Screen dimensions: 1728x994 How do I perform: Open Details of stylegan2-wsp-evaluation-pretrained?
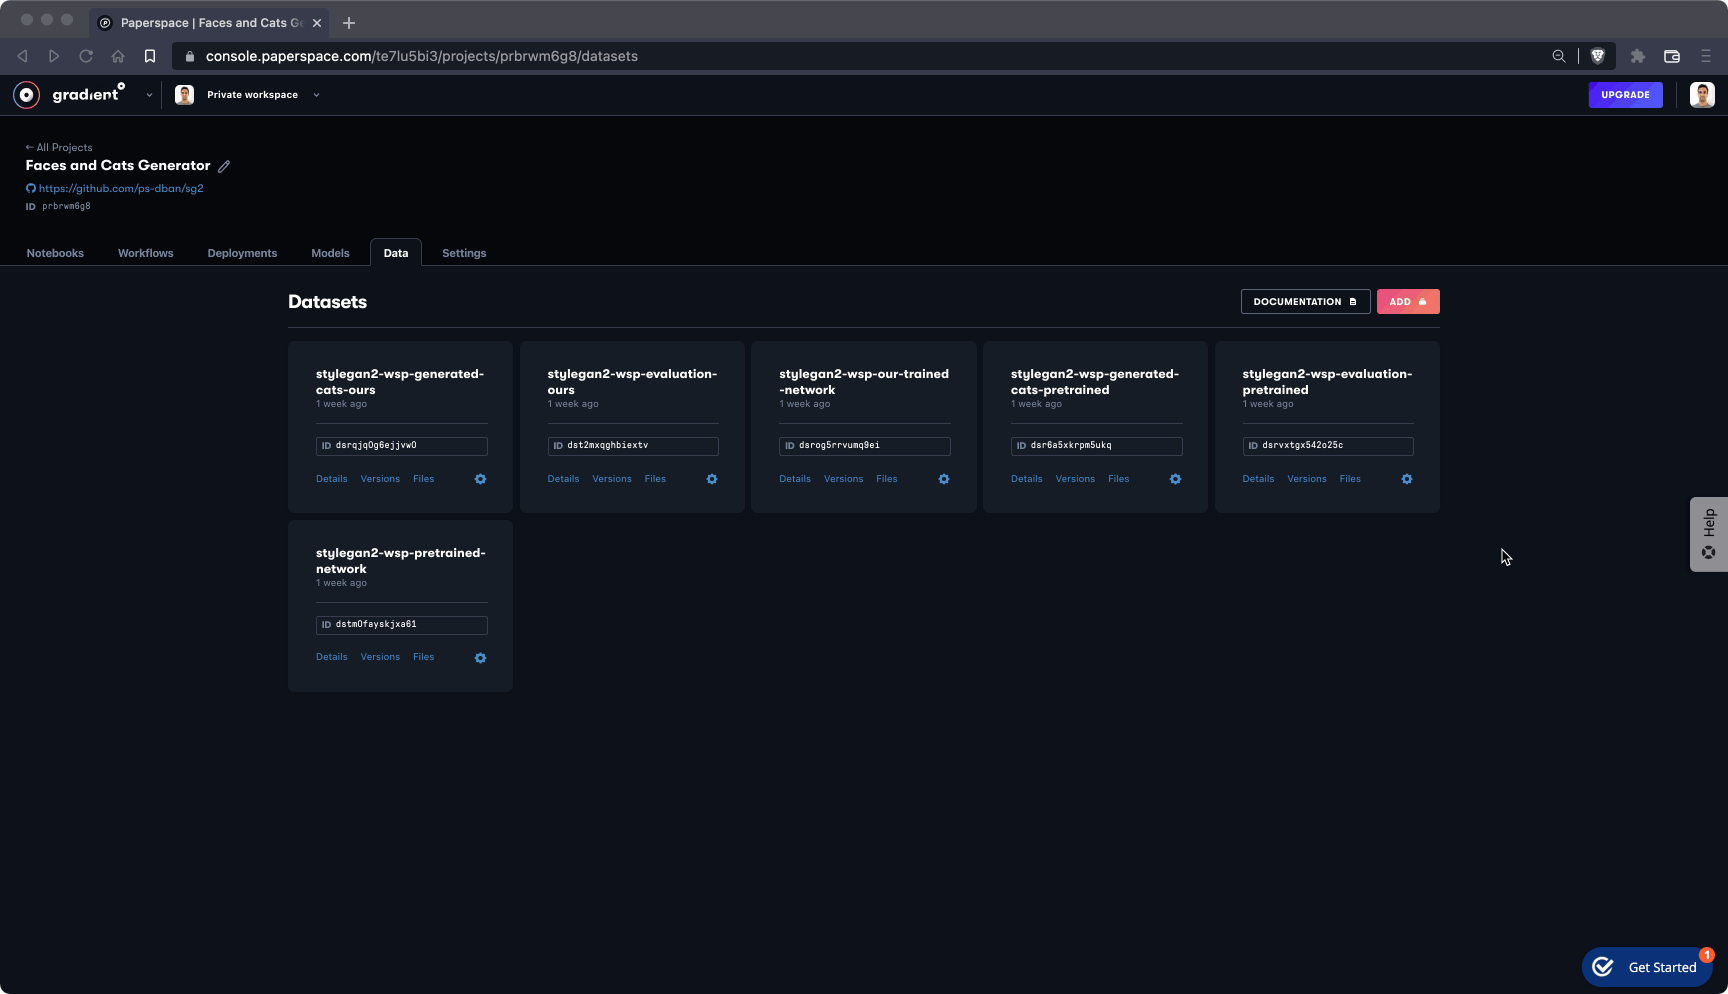pos(1258,479)
